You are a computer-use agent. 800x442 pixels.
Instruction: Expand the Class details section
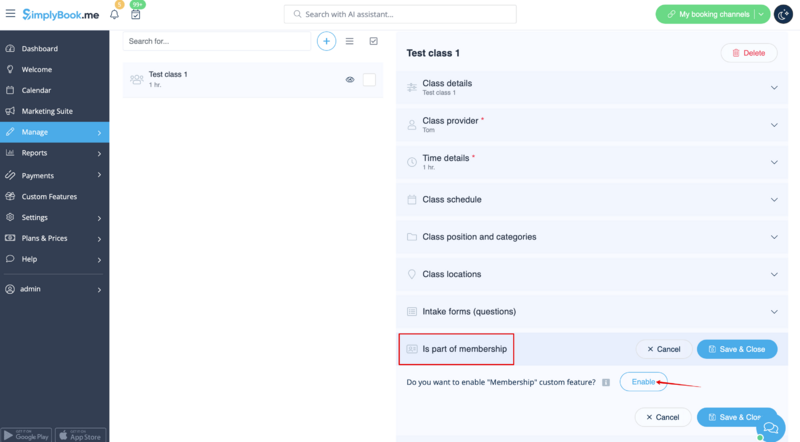point(592,87)
